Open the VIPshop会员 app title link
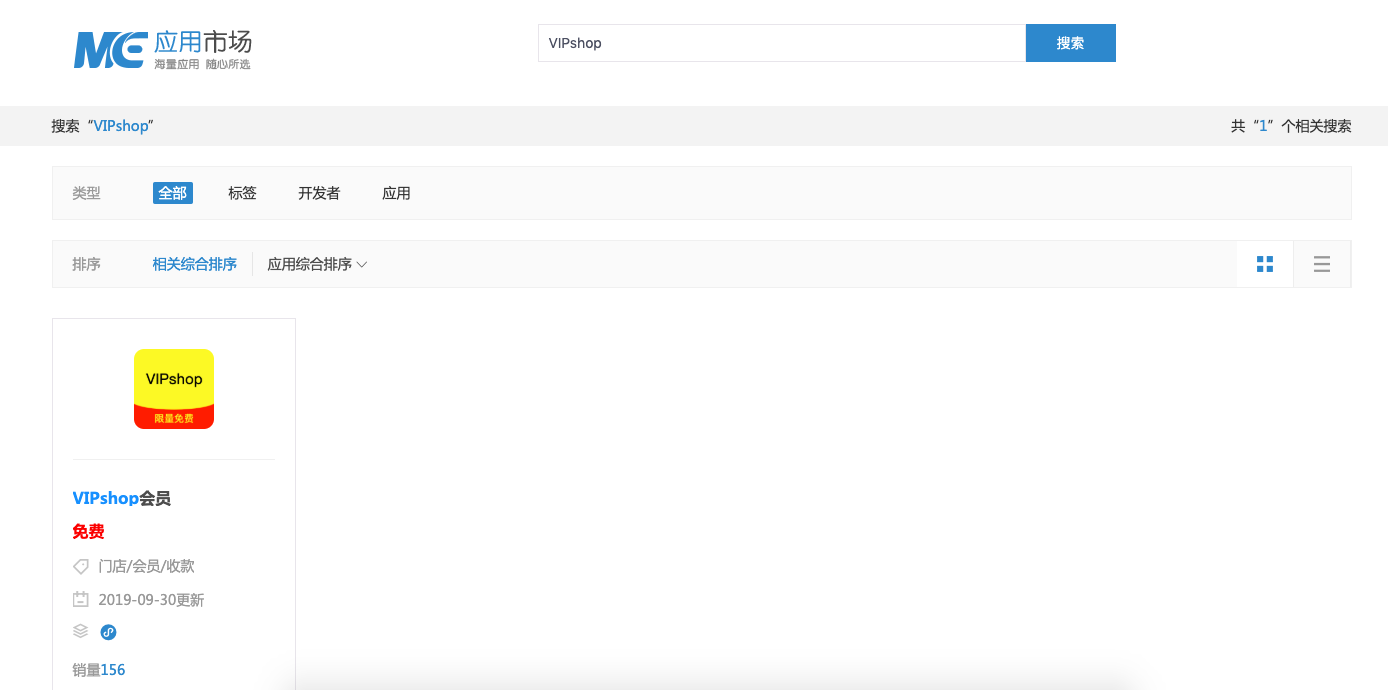This screenshot has width=1388, height=690. [x=122, y=498]
